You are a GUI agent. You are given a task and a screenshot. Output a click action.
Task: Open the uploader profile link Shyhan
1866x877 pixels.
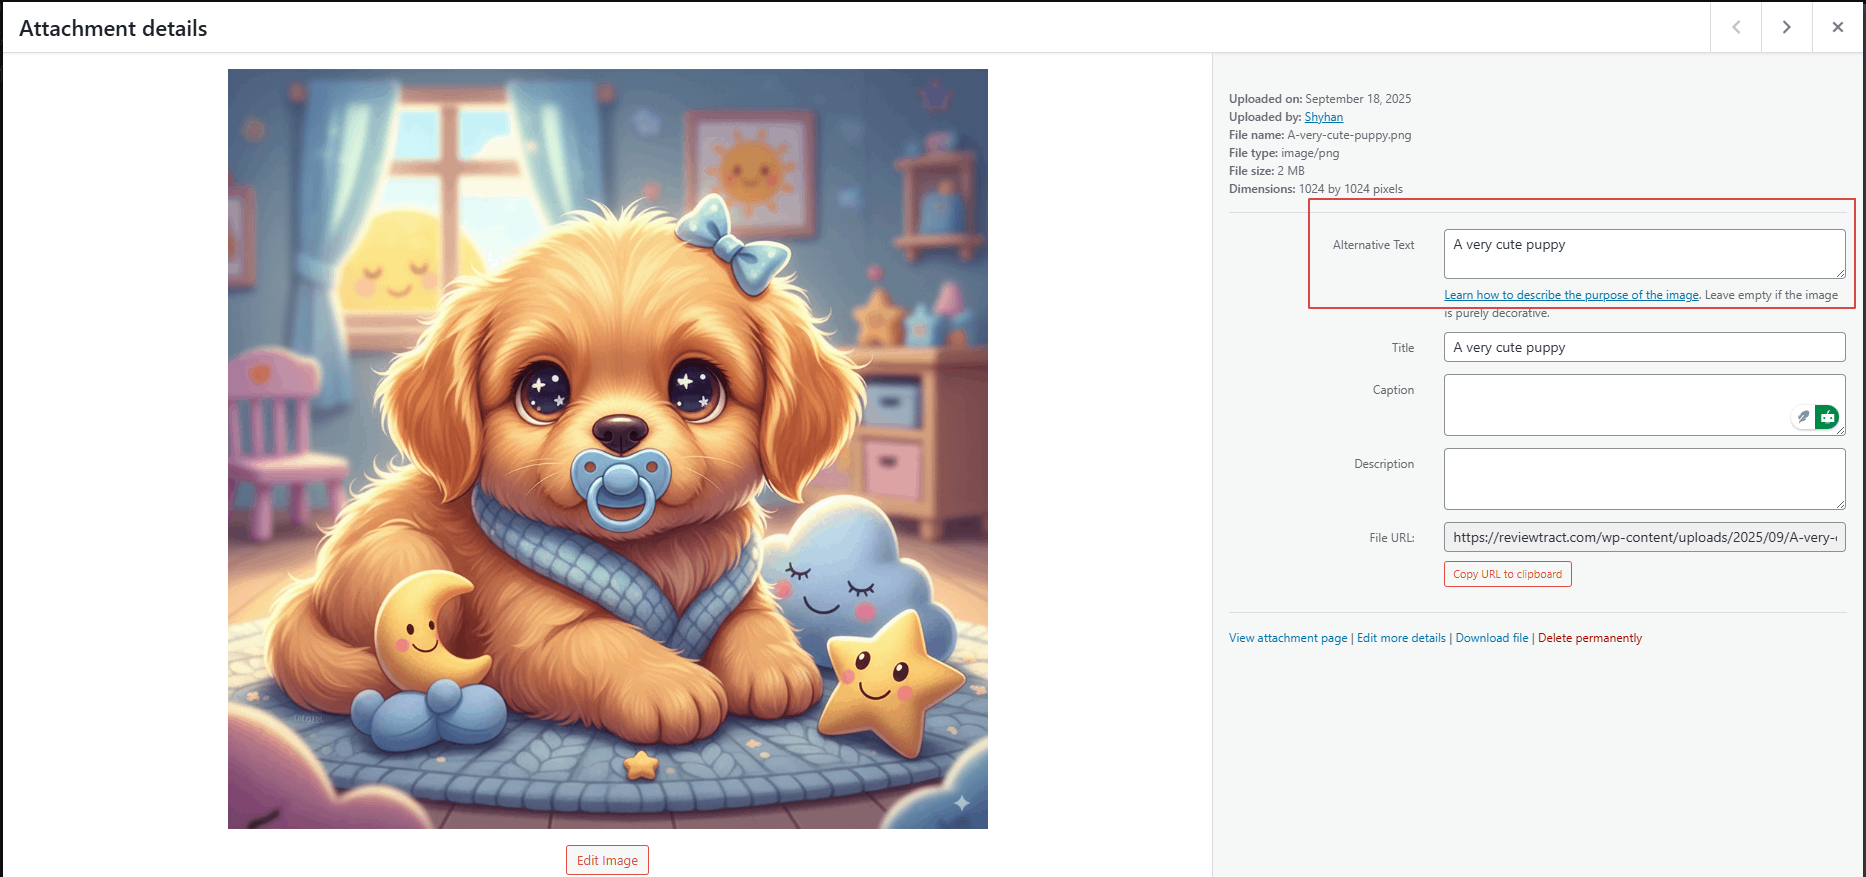(x=1323, y=117)
